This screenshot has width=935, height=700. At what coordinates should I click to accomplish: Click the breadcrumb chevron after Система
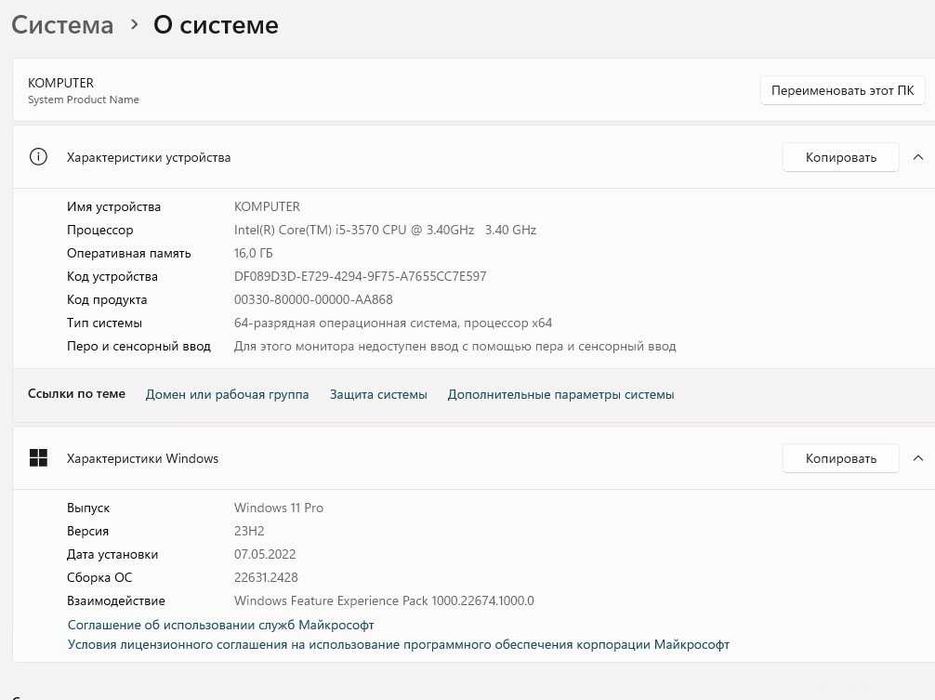pos(134,25)
